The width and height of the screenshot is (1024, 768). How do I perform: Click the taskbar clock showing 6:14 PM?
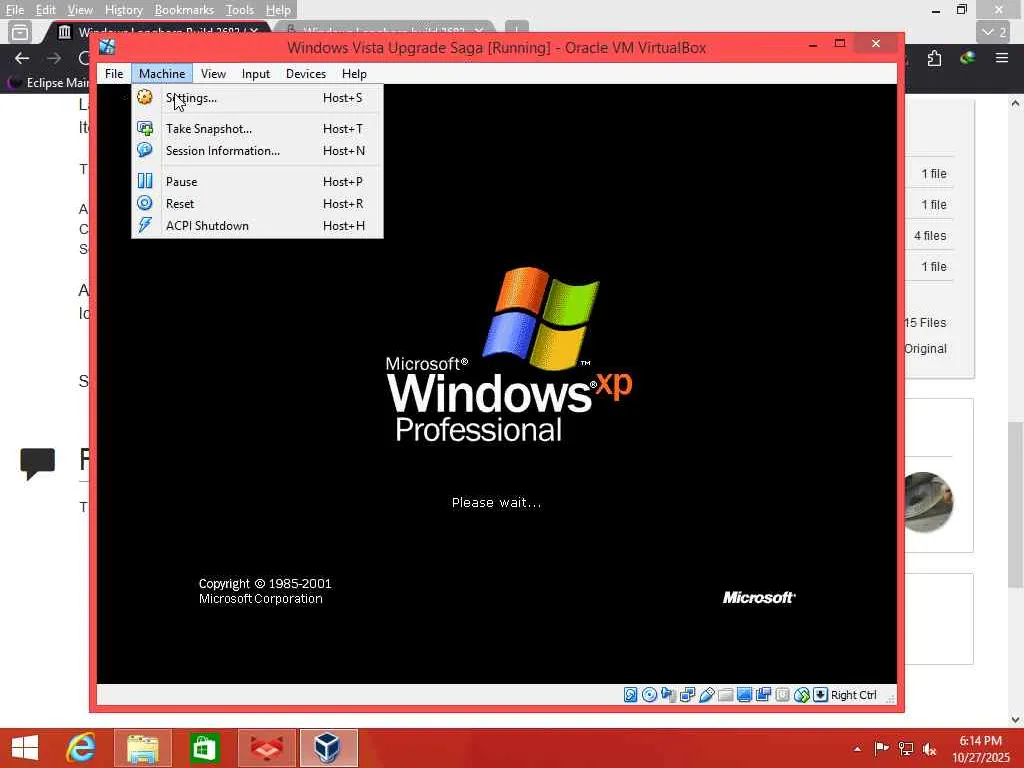coord(980,749)
